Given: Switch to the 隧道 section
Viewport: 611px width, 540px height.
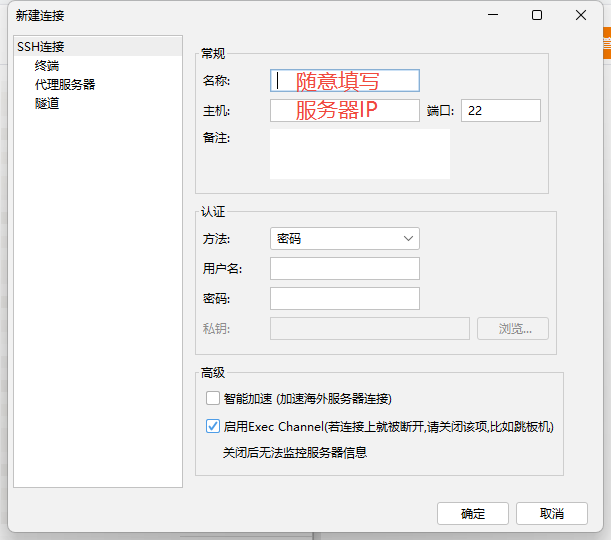Looking at the screenshot, I should pyautogui.click(x=47, y=103).
